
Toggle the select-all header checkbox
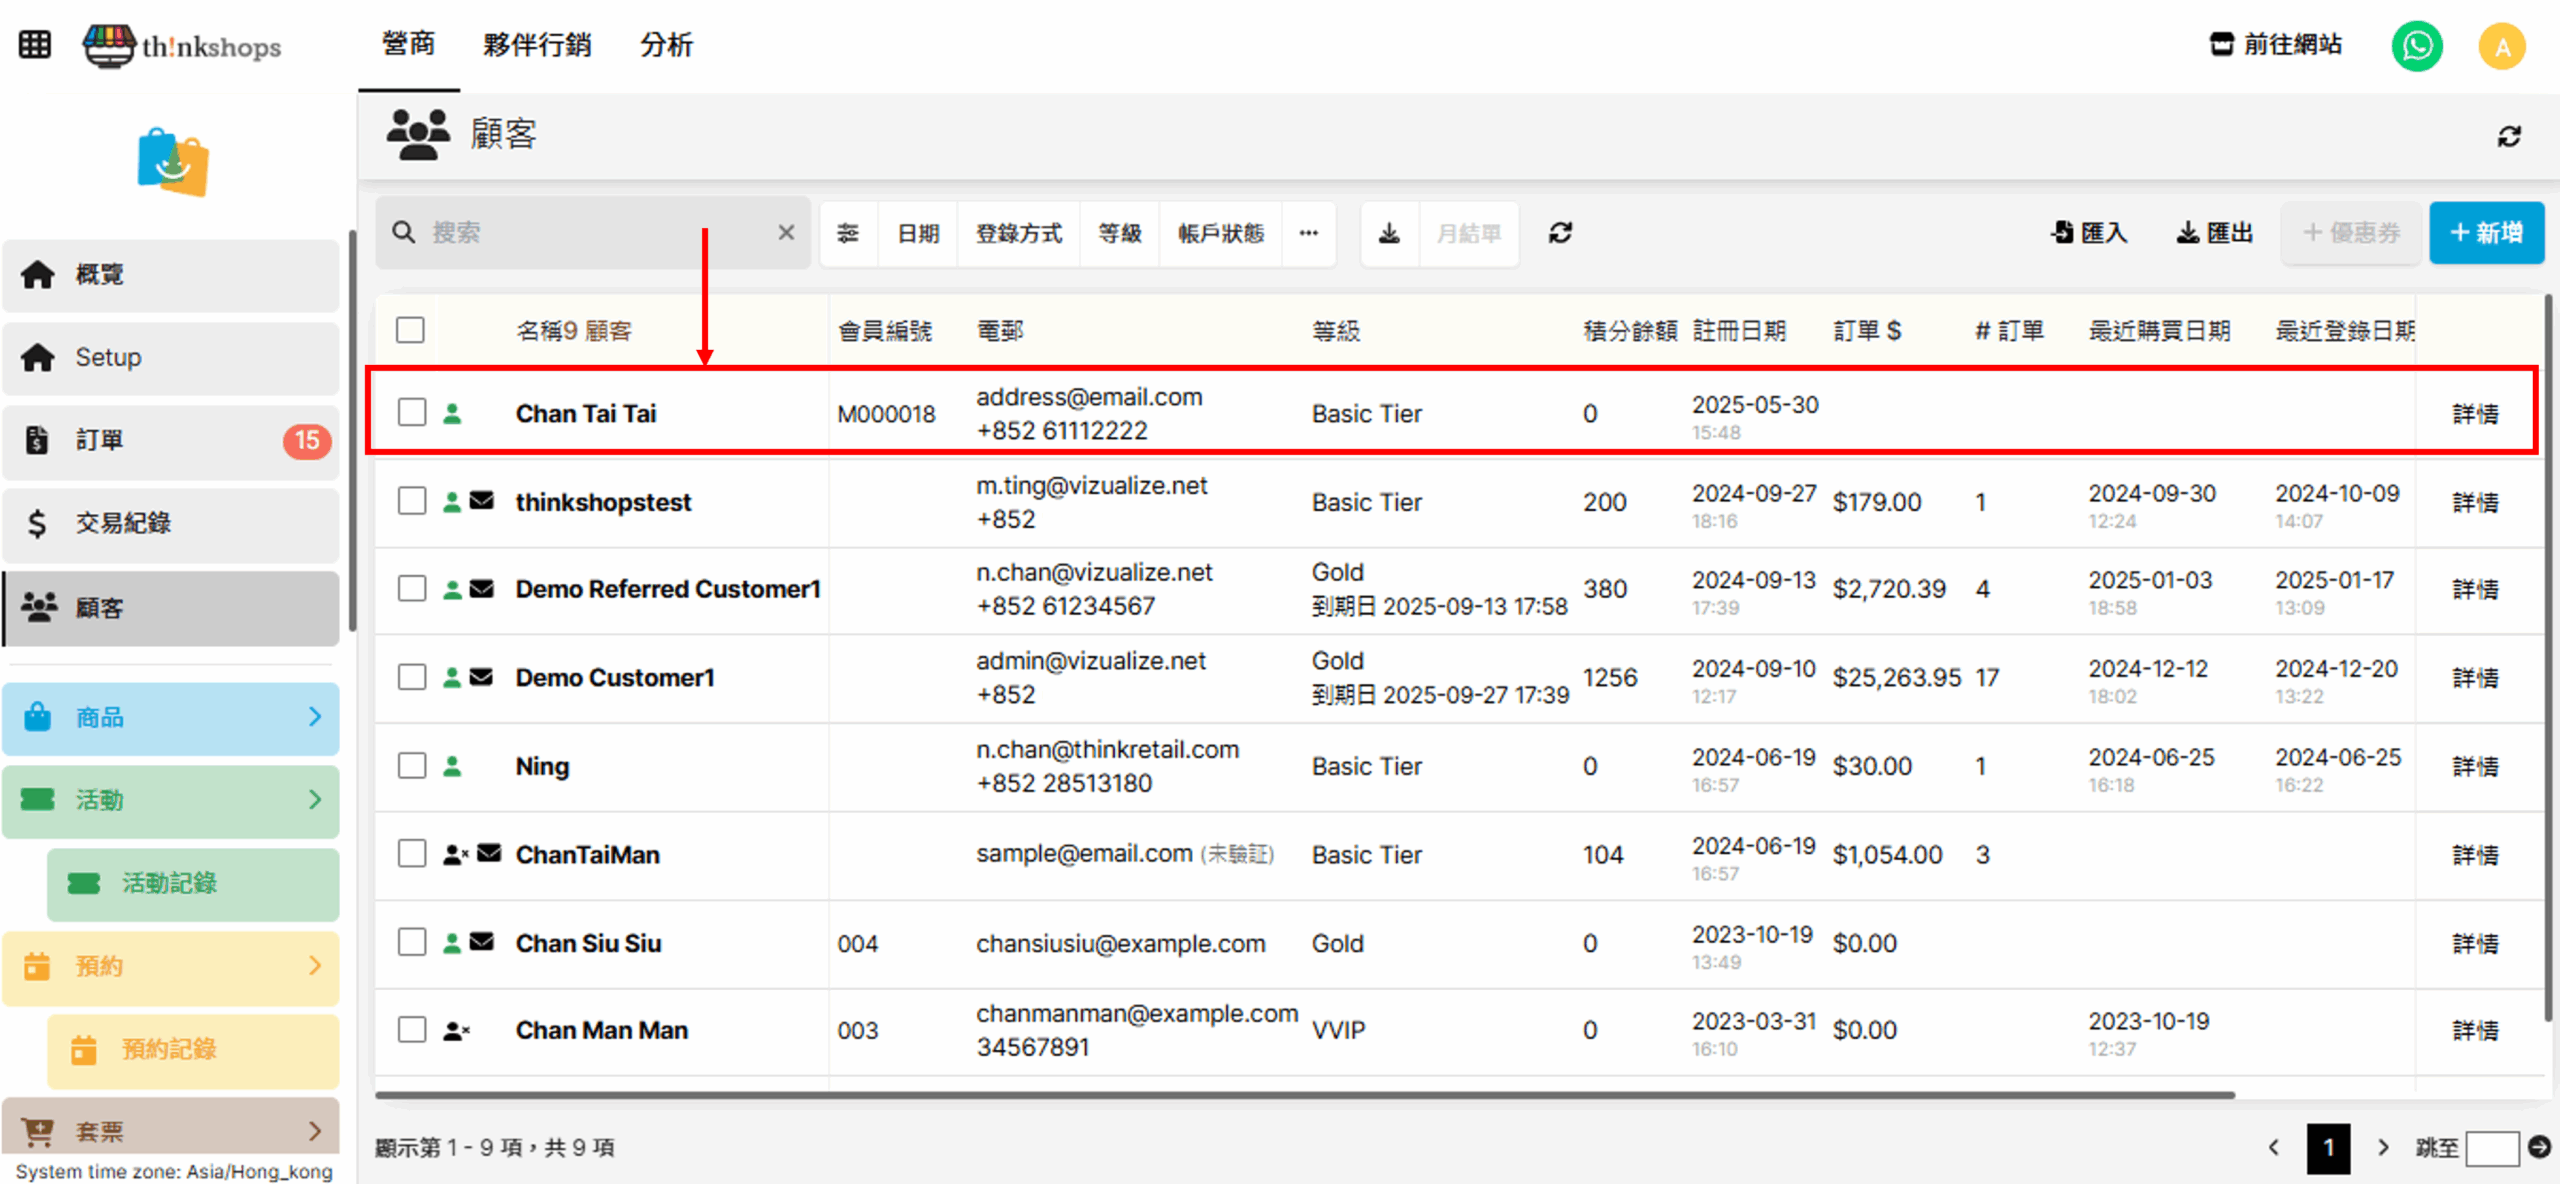coord(410,330)
